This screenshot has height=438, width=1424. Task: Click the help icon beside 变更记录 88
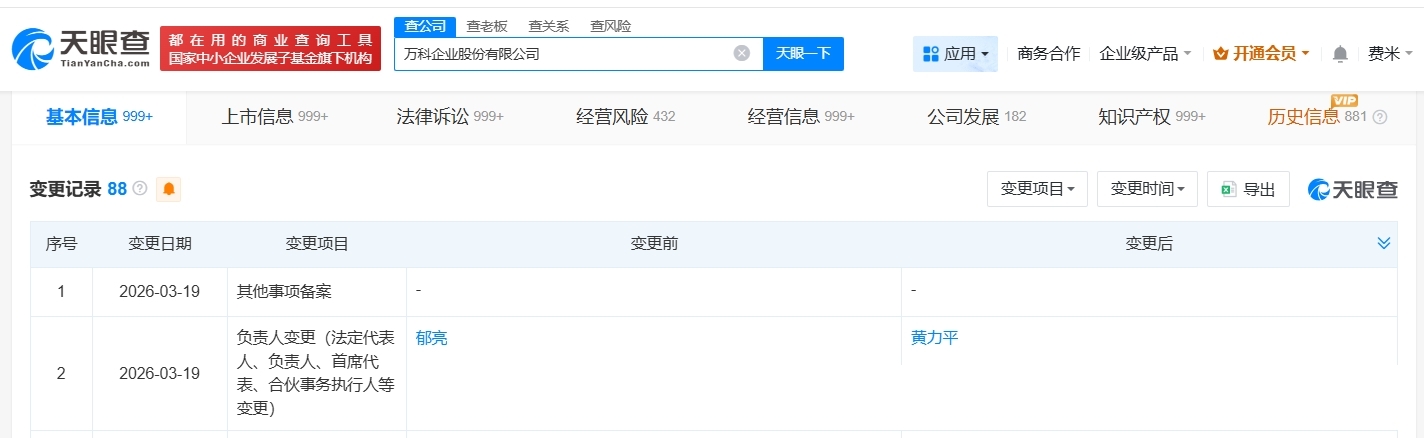point(140,189)
